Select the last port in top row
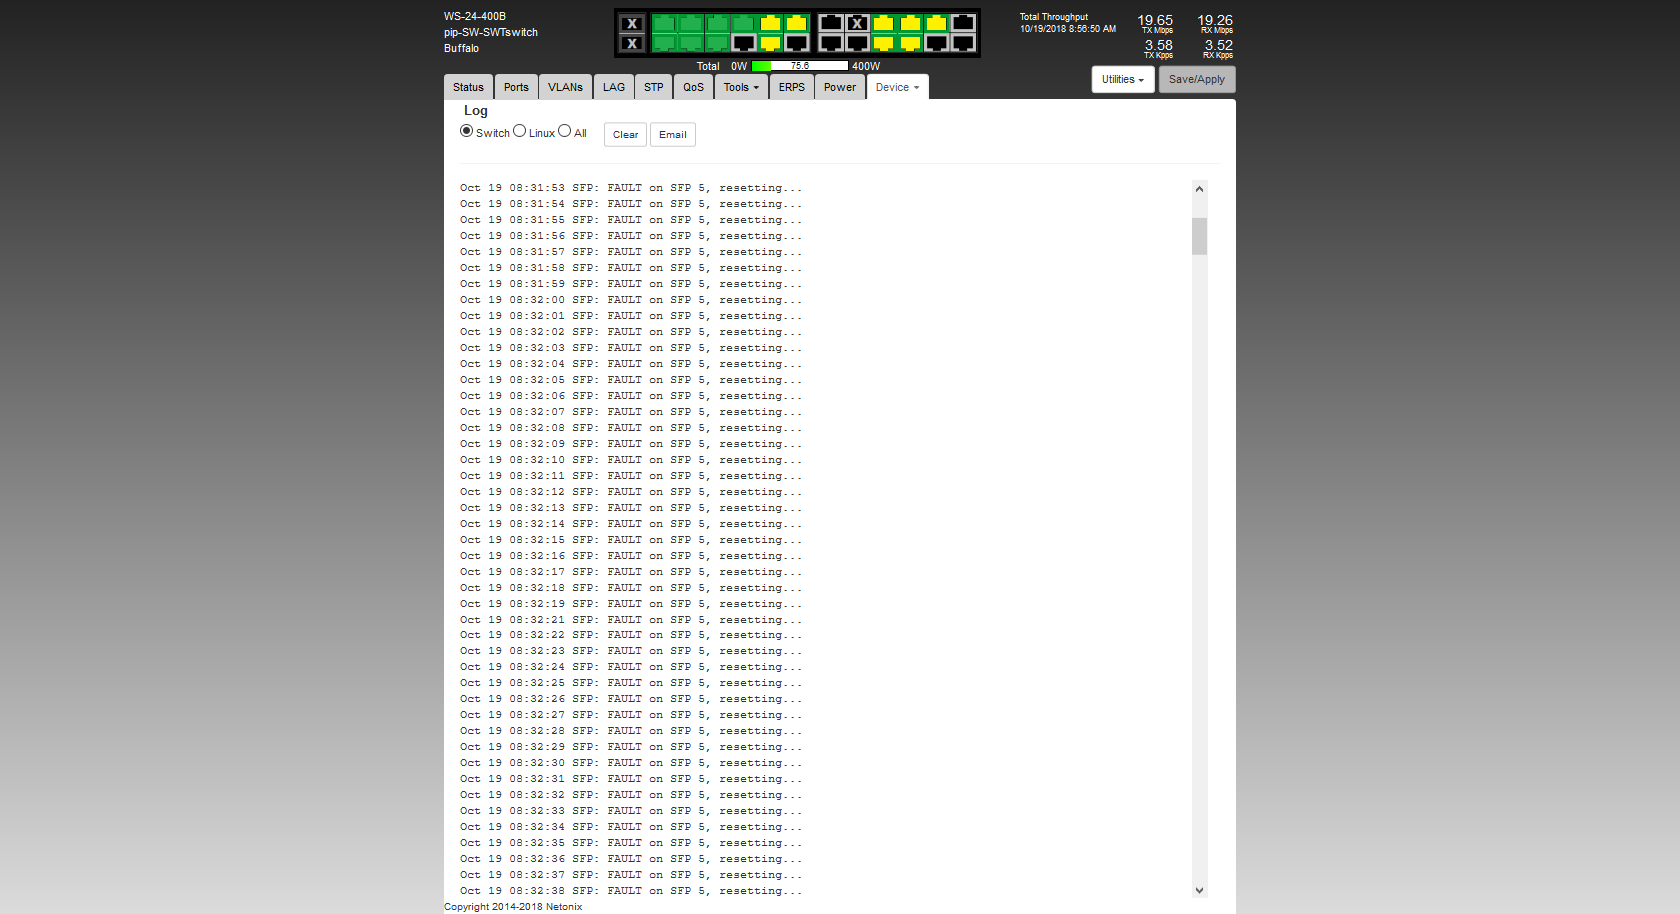This screenshot has width=1680, height=914. click(x=962, y=23)
